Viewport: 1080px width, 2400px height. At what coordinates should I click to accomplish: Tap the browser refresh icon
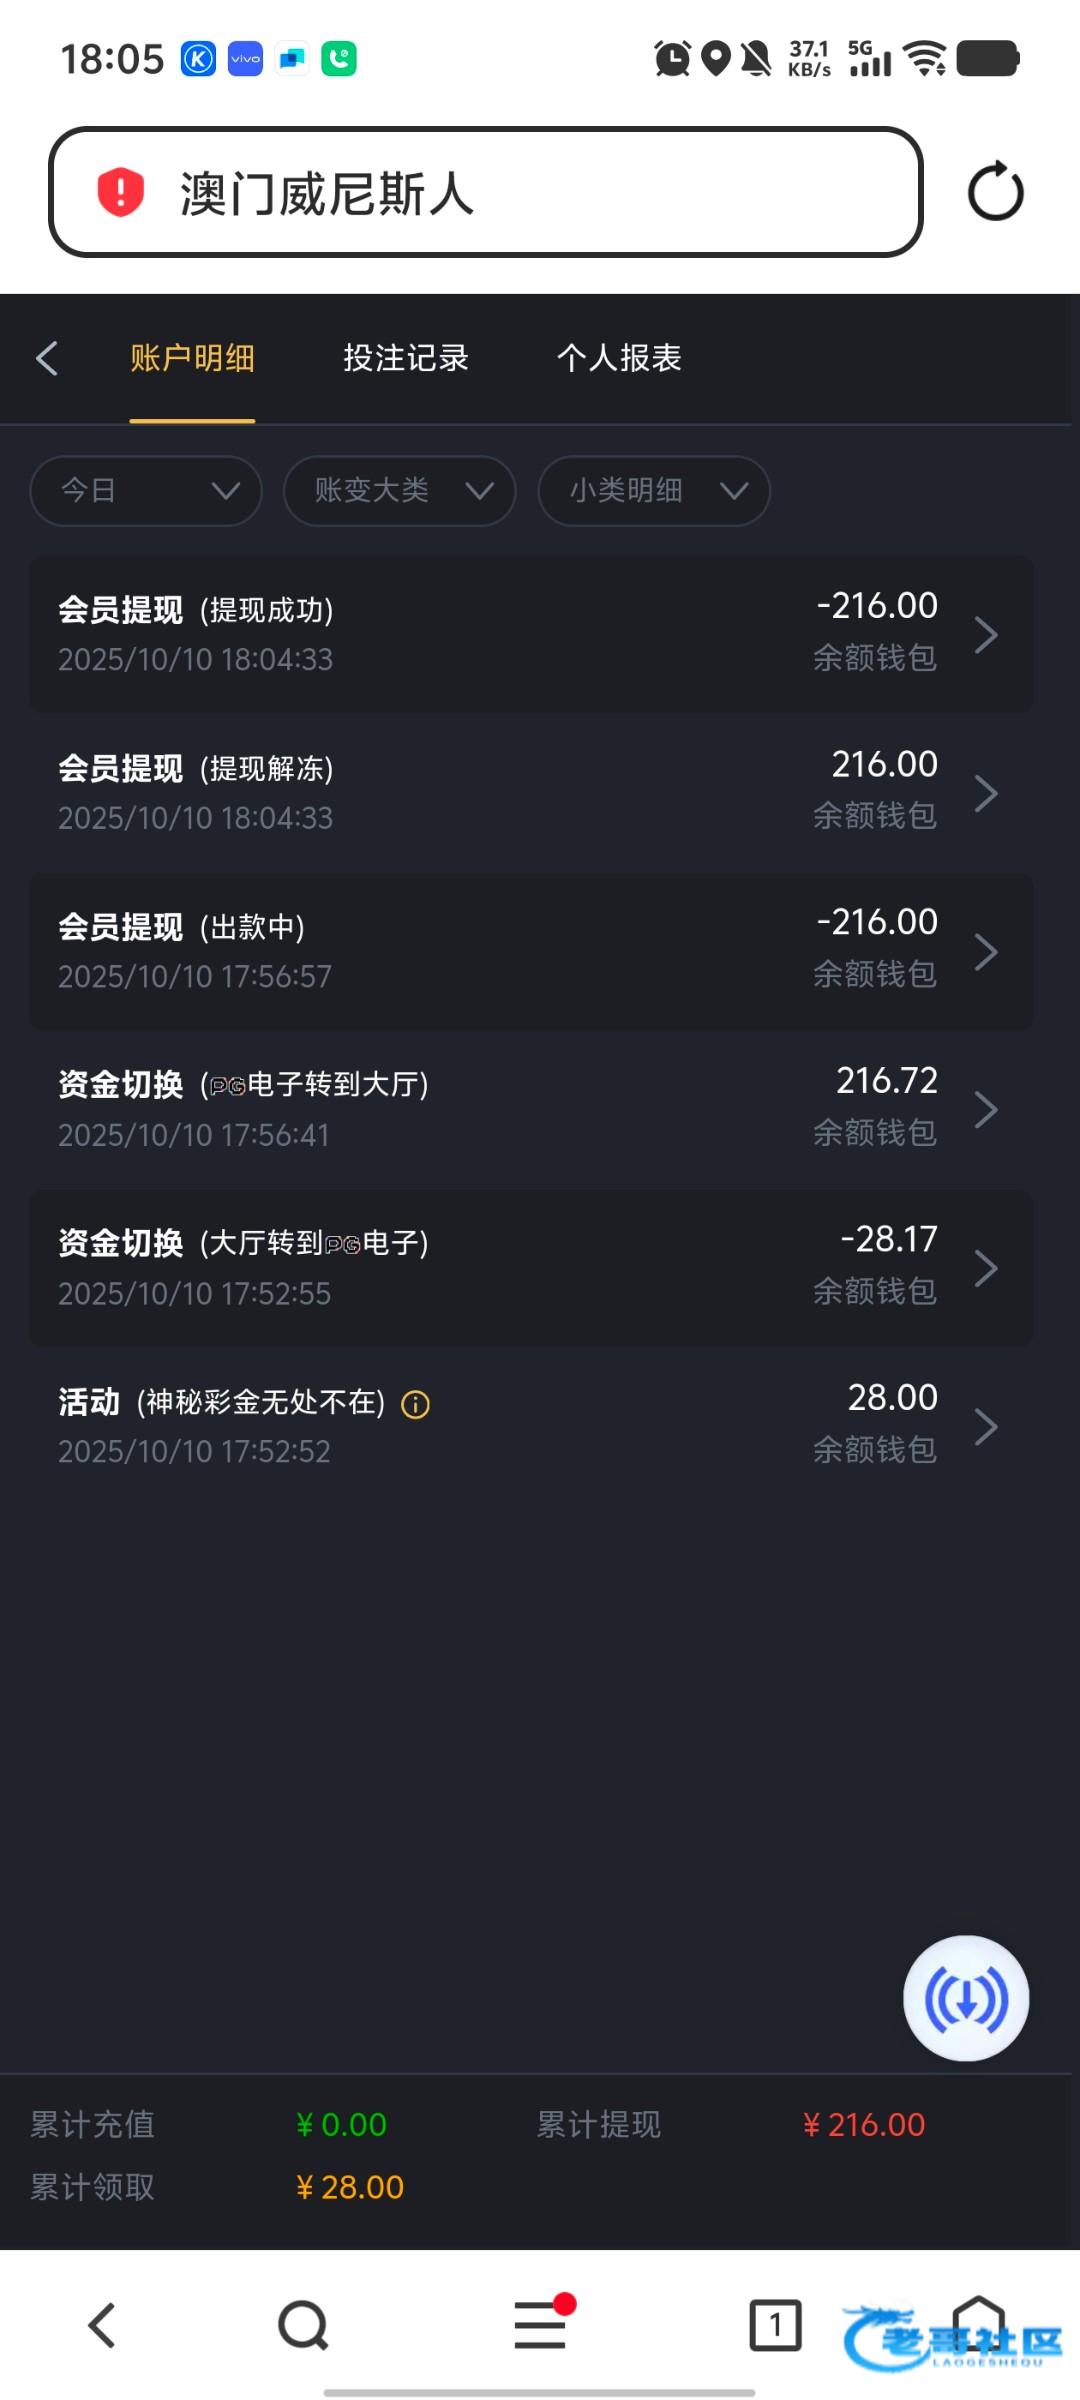click(x=995, y=192)
